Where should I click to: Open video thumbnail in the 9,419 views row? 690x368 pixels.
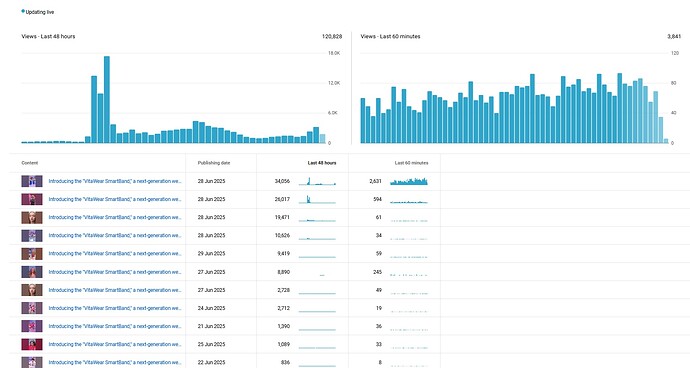[32, 254]
